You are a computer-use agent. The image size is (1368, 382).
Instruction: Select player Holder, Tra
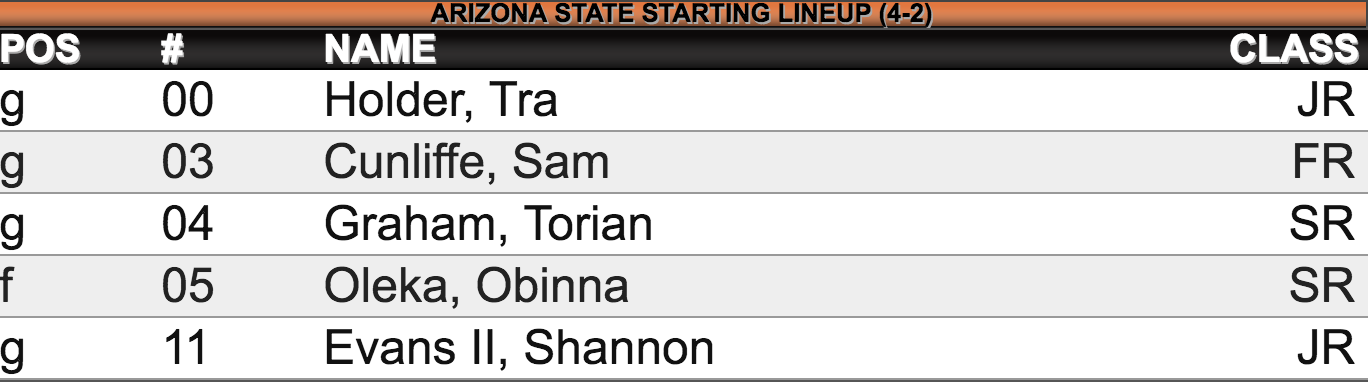pos(441,101)
